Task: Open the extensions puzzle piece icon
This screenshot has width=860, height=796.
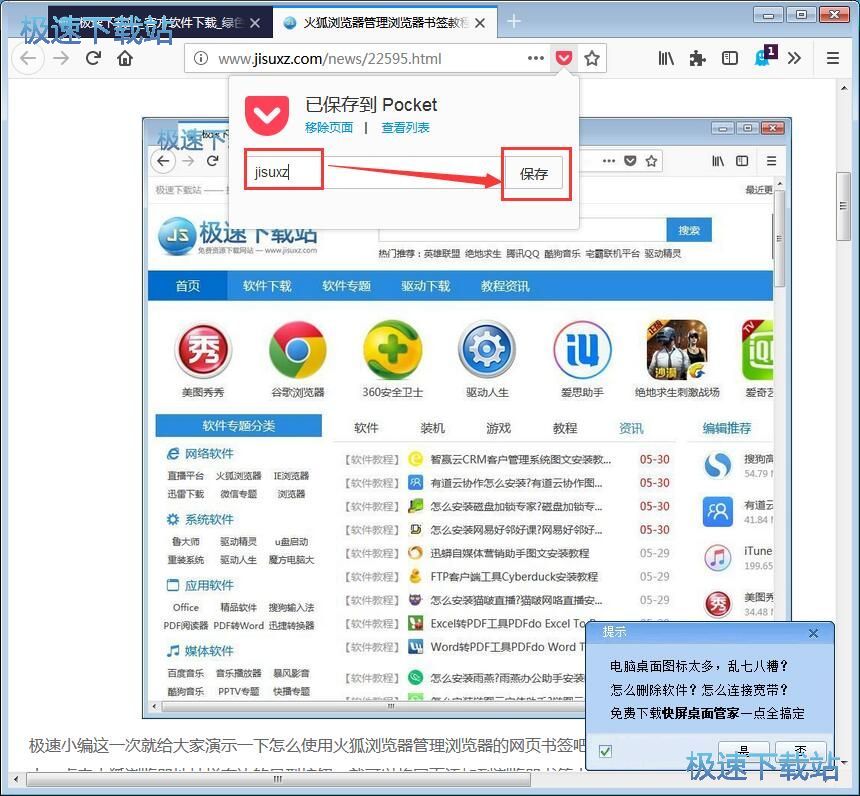Action: pos(697,58)
